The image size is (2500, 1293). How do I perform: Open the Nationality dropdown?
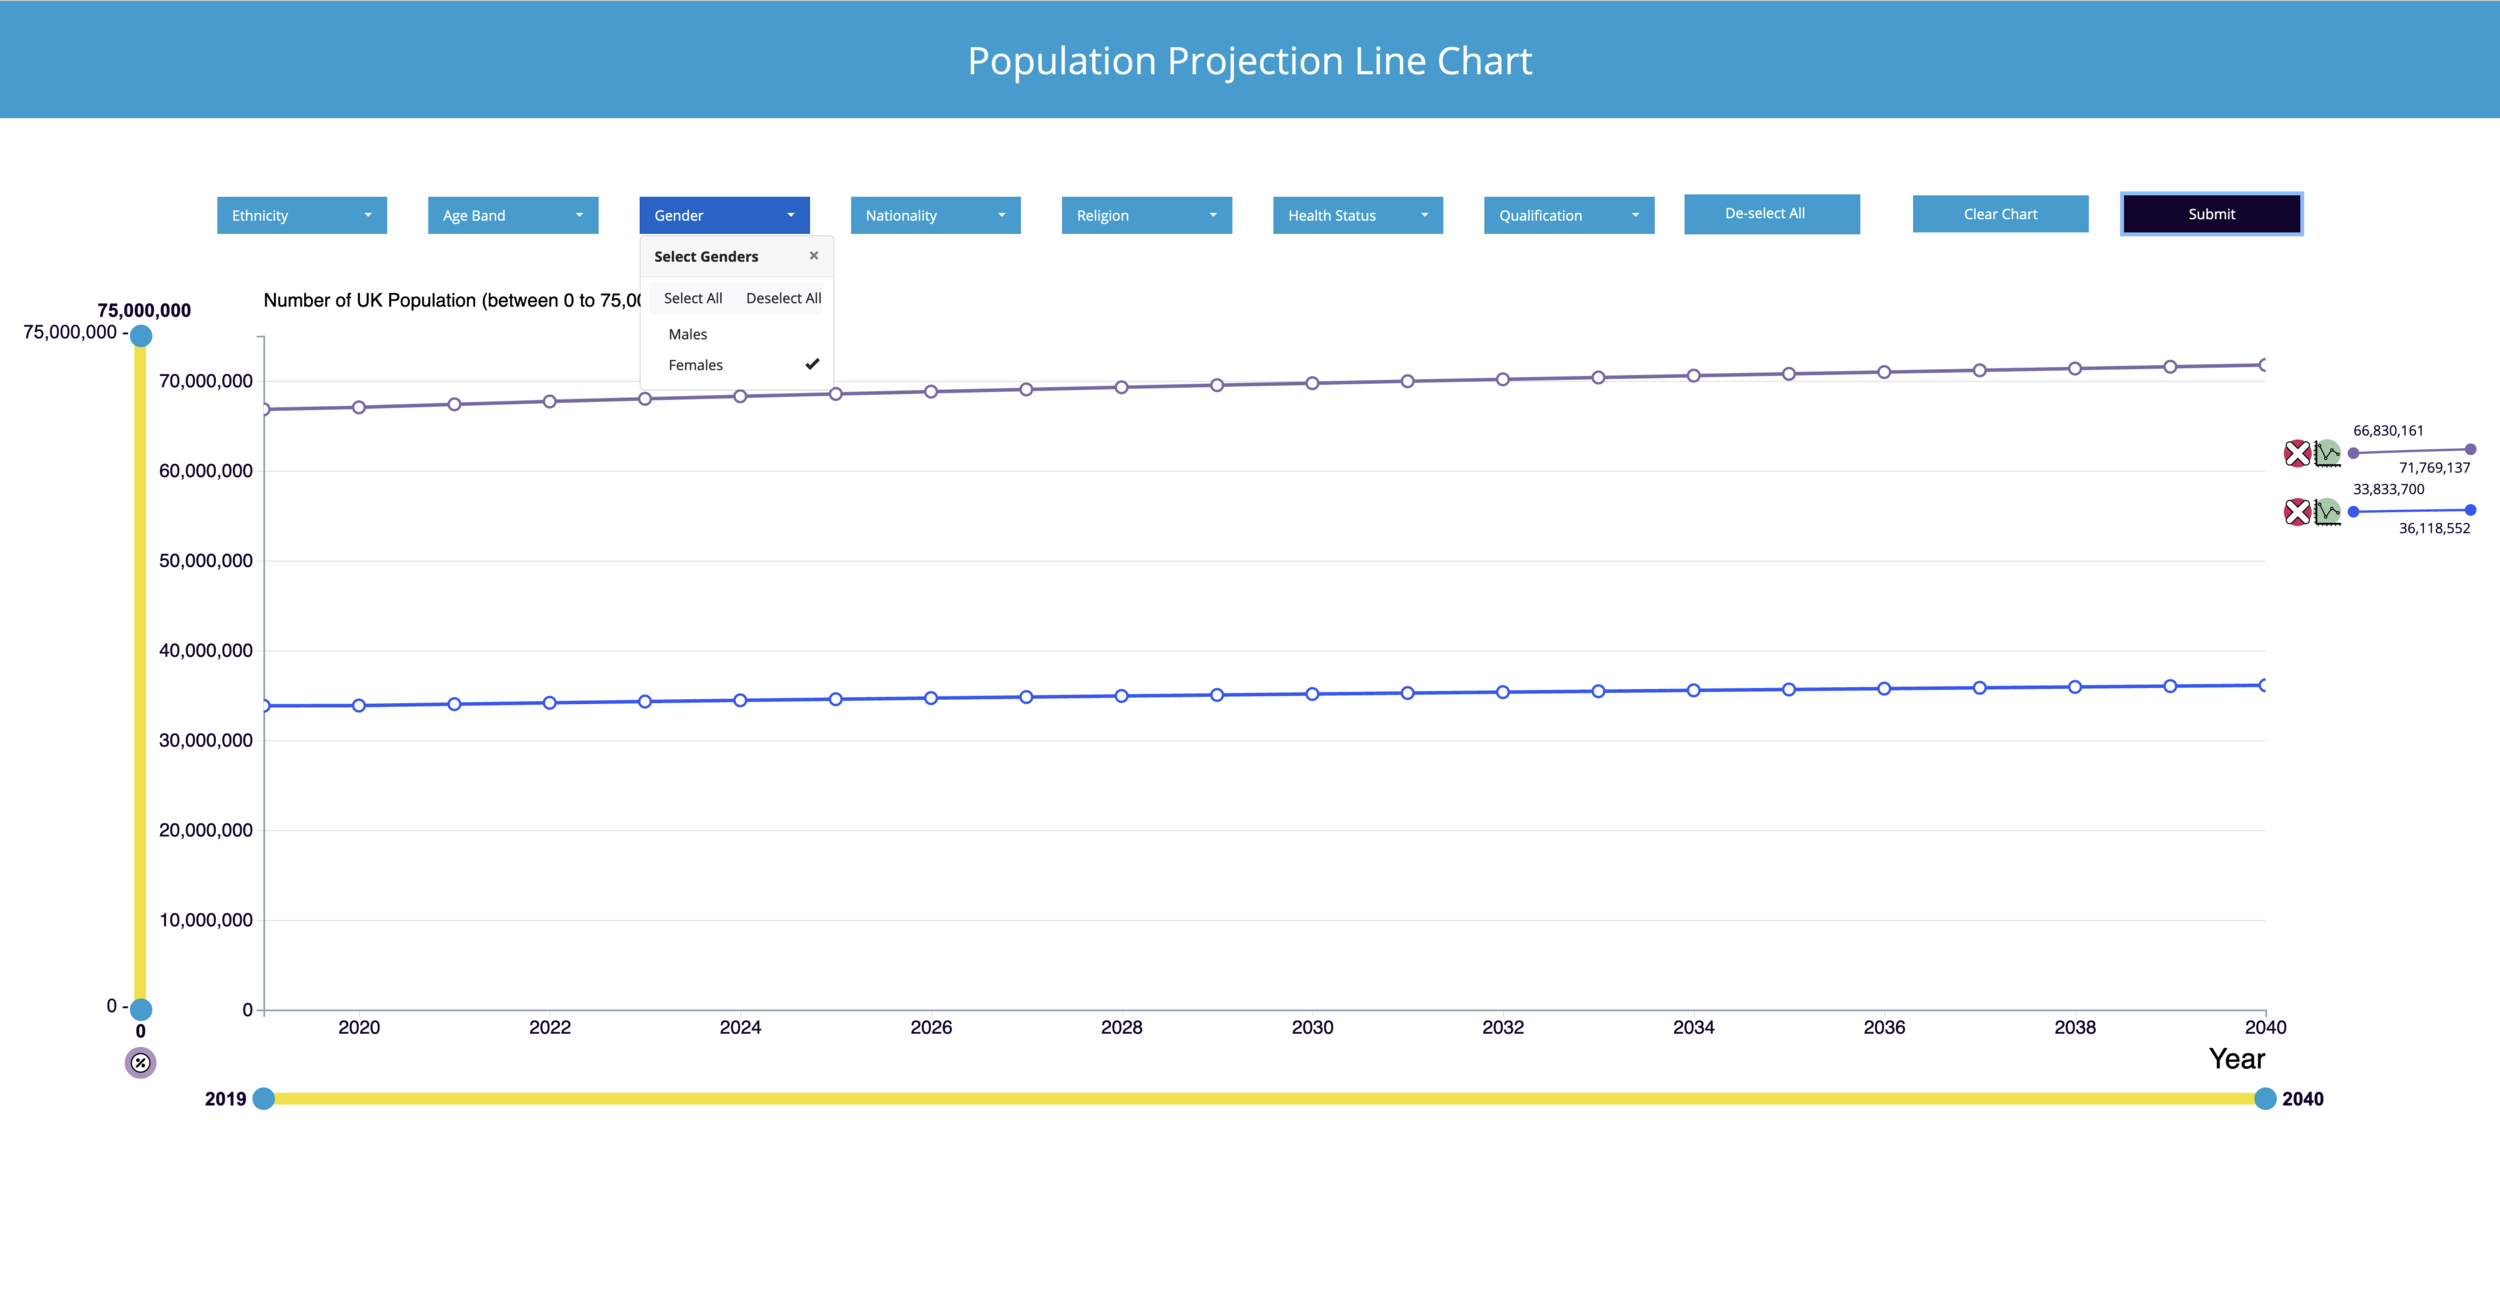[x=935, y=215]
